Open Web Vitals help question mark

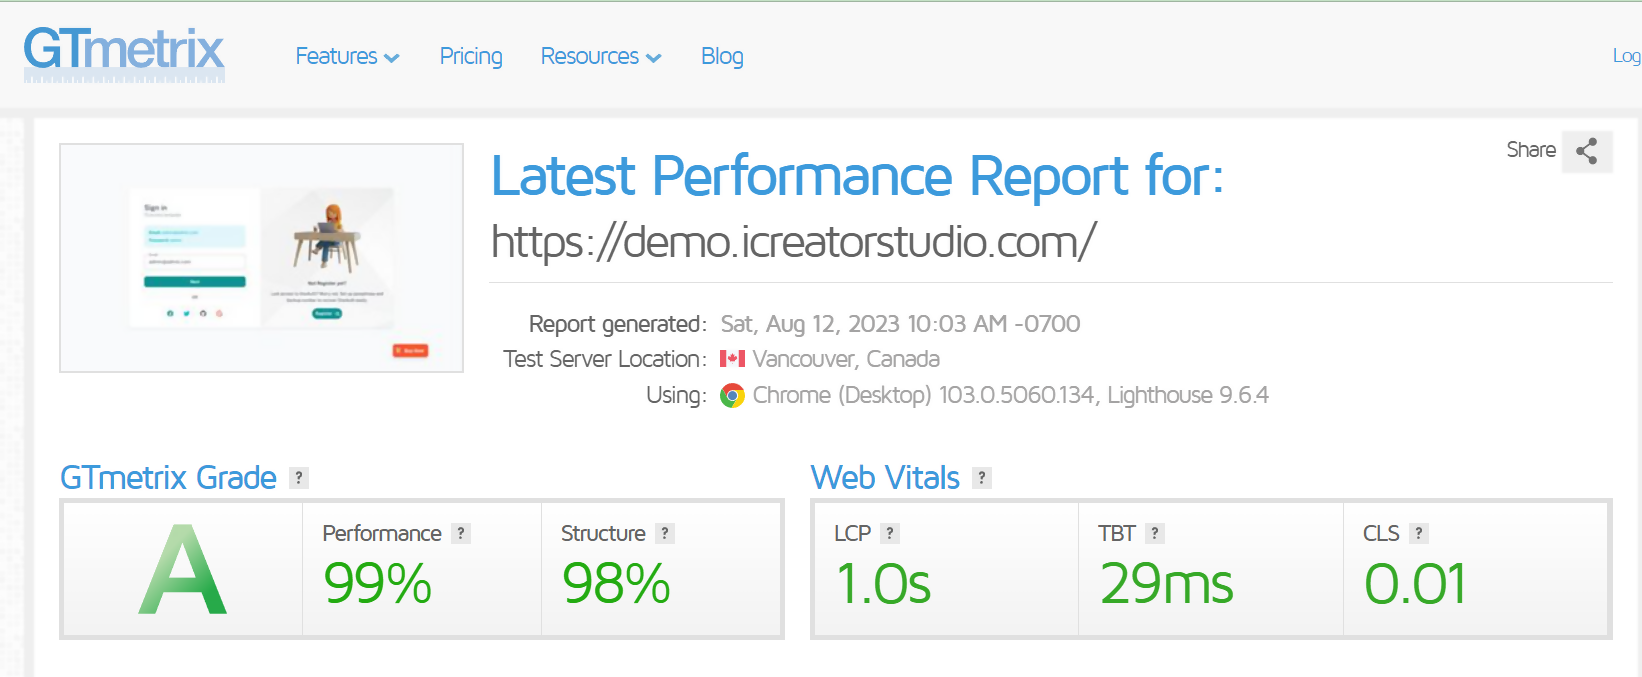[982, 478]
